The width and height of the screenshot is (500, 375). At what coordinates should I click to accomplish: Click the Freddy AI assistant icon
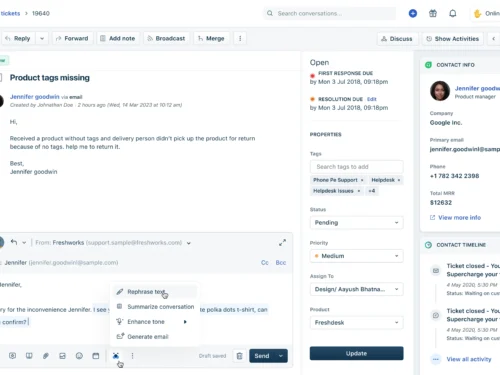(x=116, y=356)
